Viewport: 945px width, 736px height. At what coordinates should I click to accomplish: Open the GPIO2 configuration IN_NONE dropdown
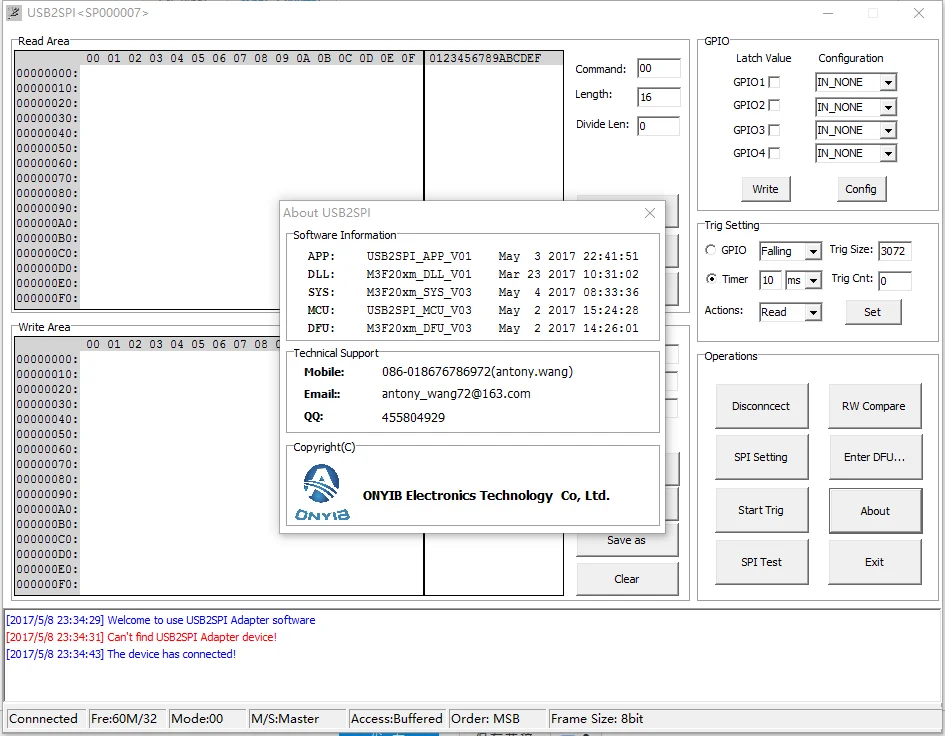[888, 106]
